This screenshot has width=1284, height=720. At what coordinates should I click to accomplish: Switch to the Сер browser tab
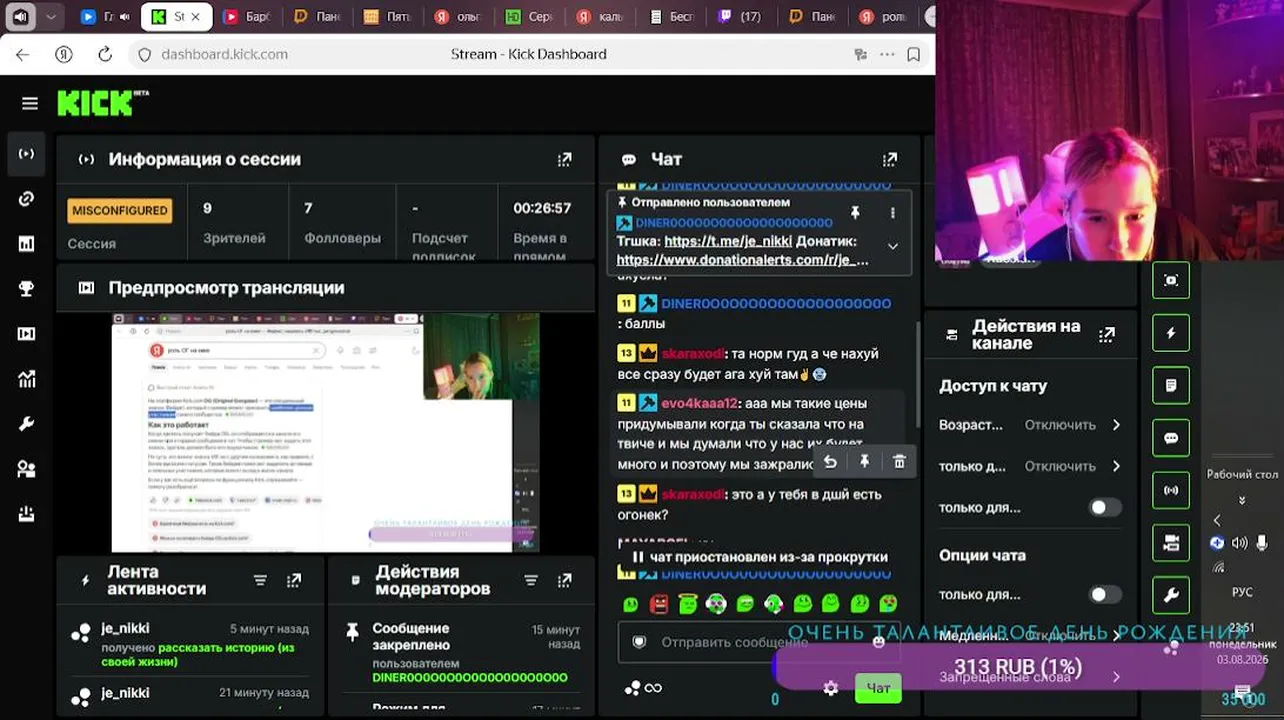coord(529,16)
